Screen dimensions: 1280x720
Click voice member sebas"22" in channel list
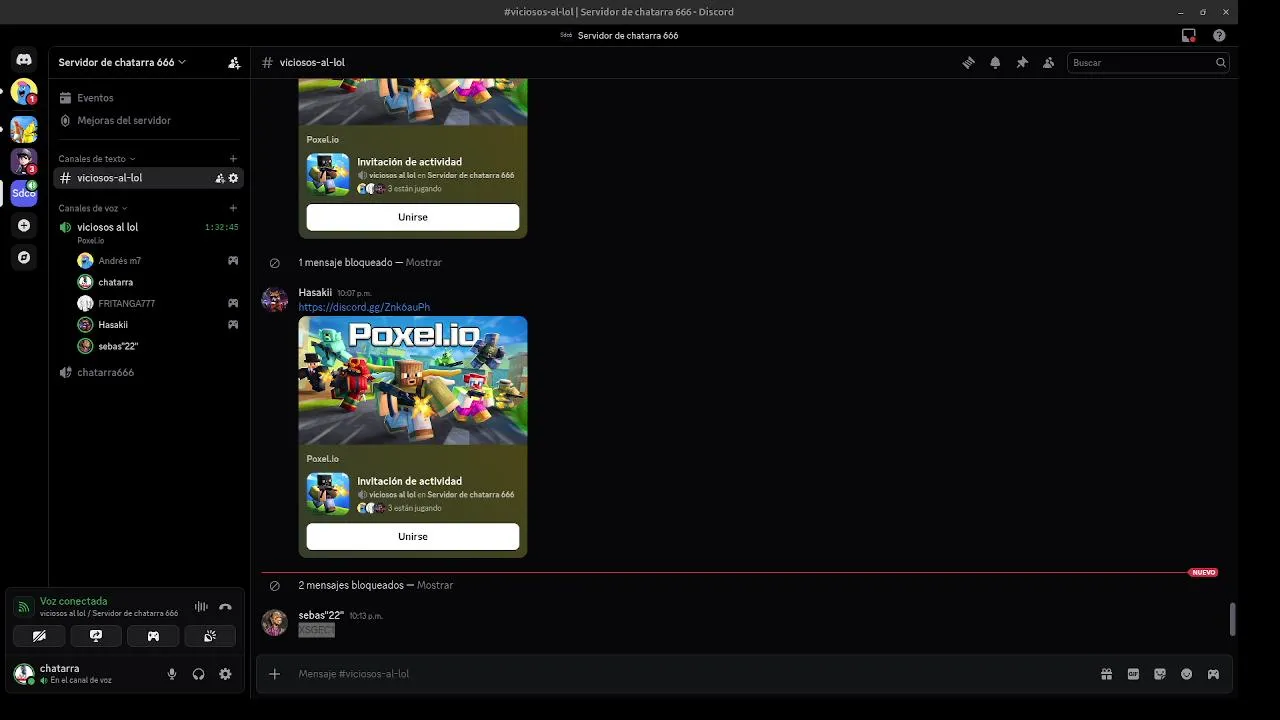click(158, 346)
